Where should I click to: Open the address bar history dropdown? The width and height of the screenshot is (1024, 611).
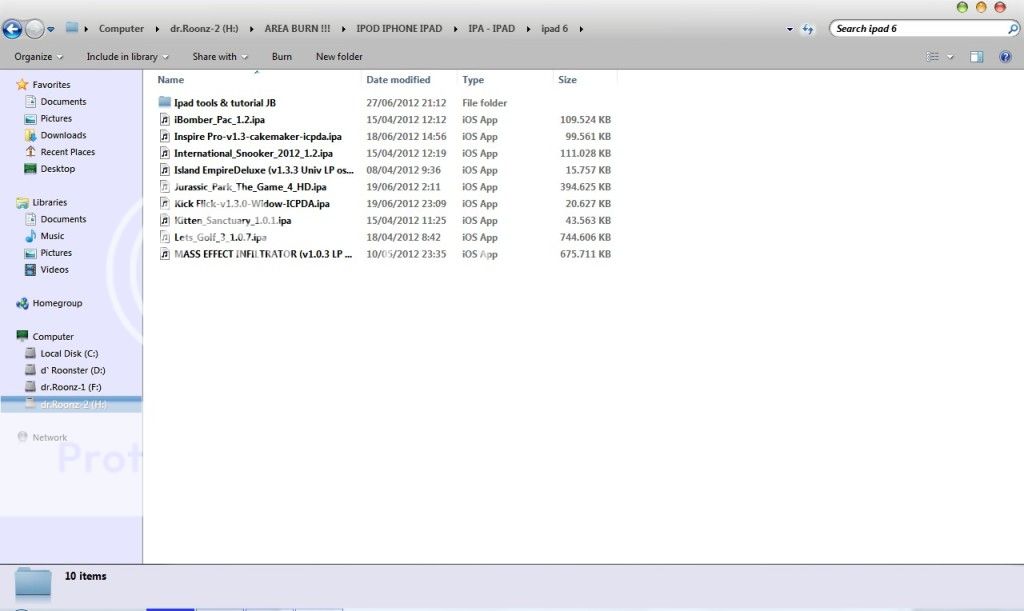790,29
